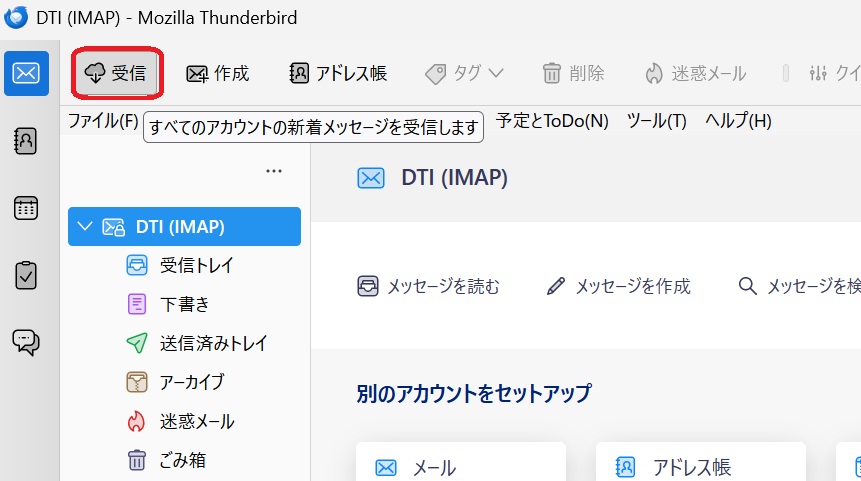The width and height of the screenshot is (861, 481).
Task: Open folder pane options (three dots)
Action: (274, 171)
